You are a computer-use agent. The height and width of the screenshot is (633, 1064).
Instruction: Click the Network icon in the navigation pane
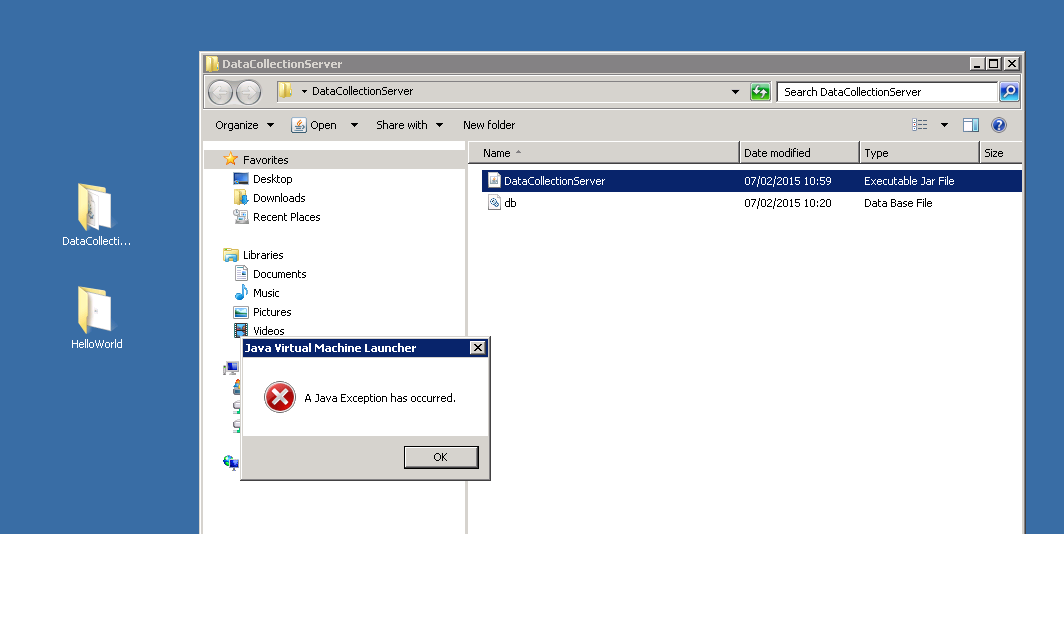231,463
